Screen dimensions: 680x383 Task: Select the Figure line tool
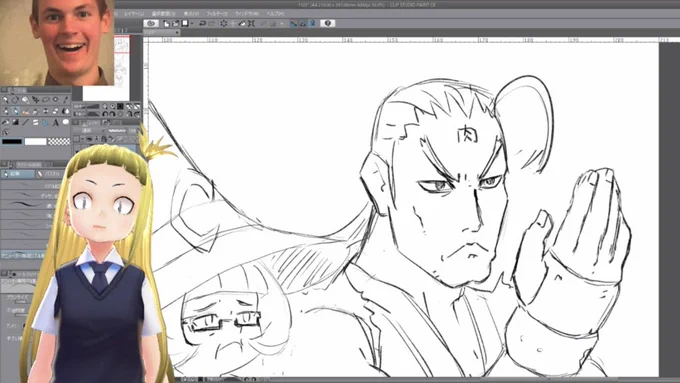tap(26, 122)
